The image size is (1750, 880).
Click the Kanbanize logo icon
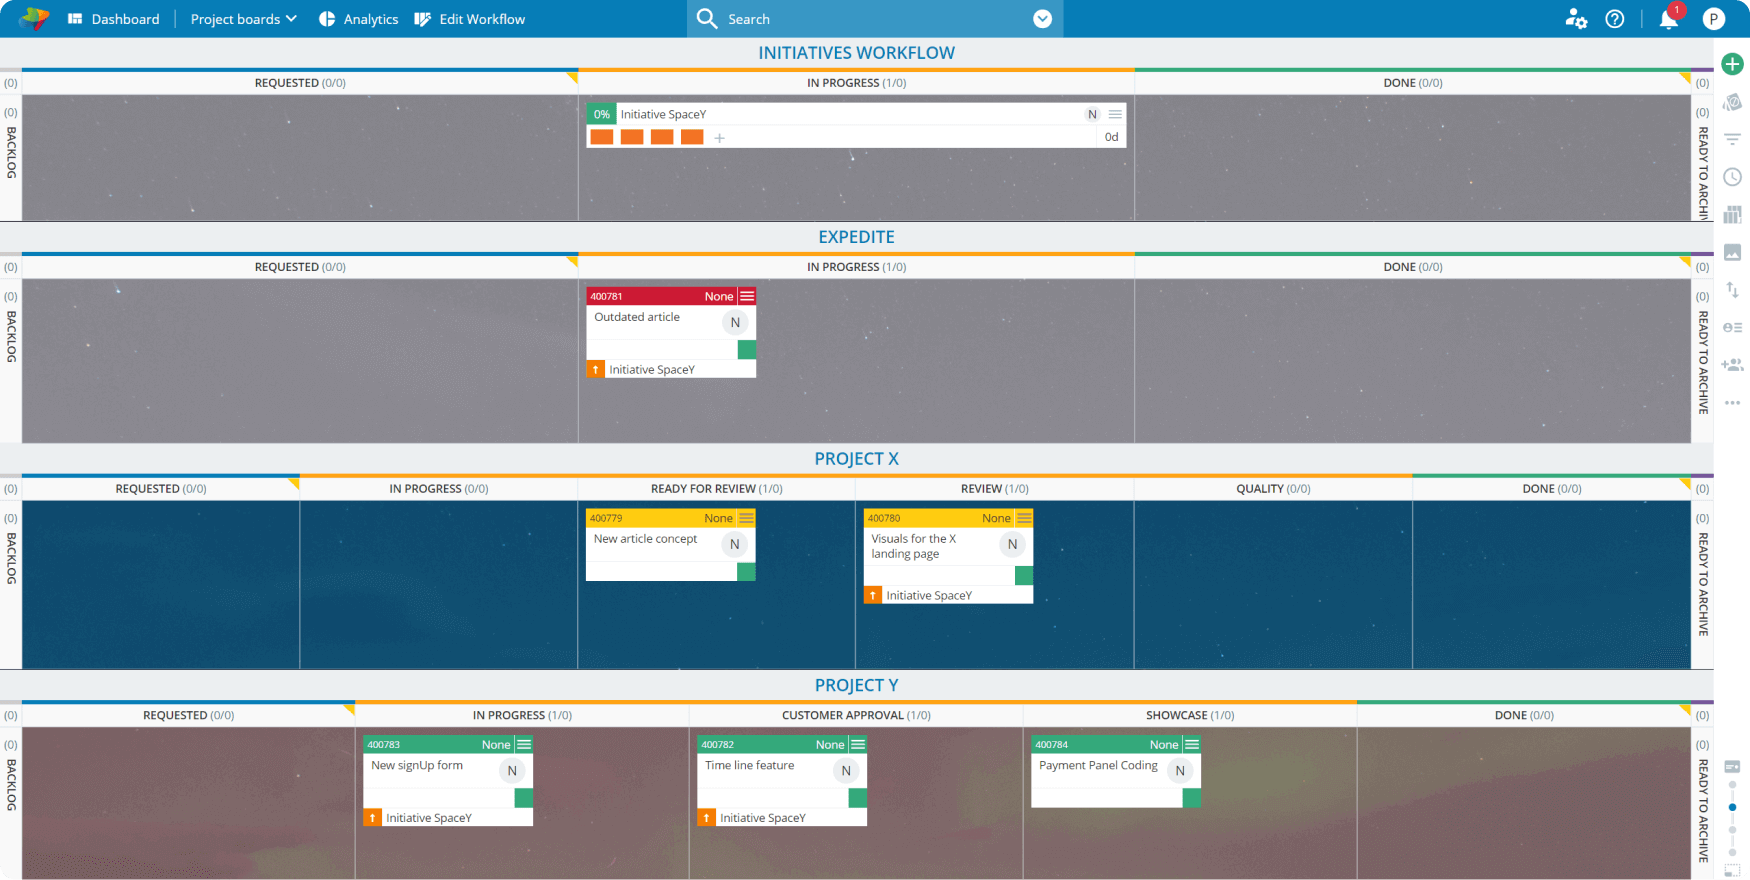click(x=33, y=18)
